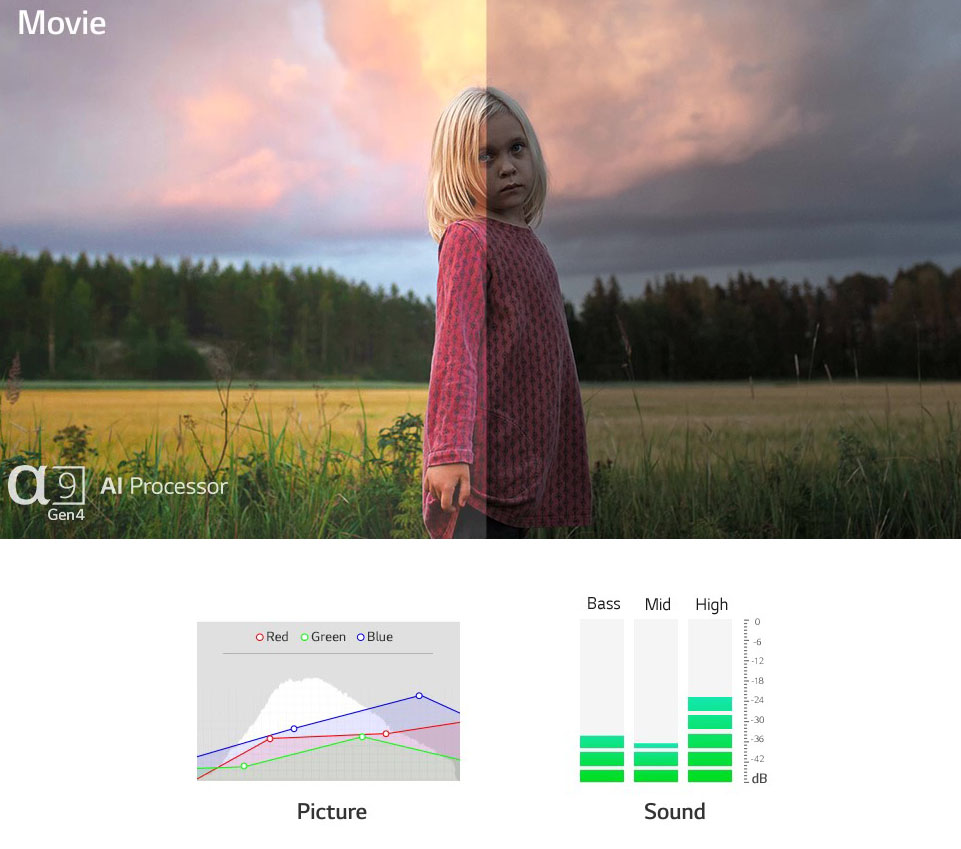Click the lower blue curve point

[294, 729]
